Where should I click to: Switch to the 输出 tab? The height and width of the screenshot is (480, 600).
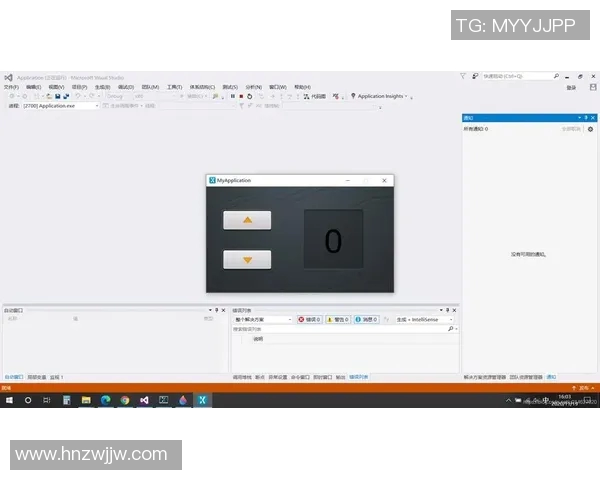tap(341, 377)
